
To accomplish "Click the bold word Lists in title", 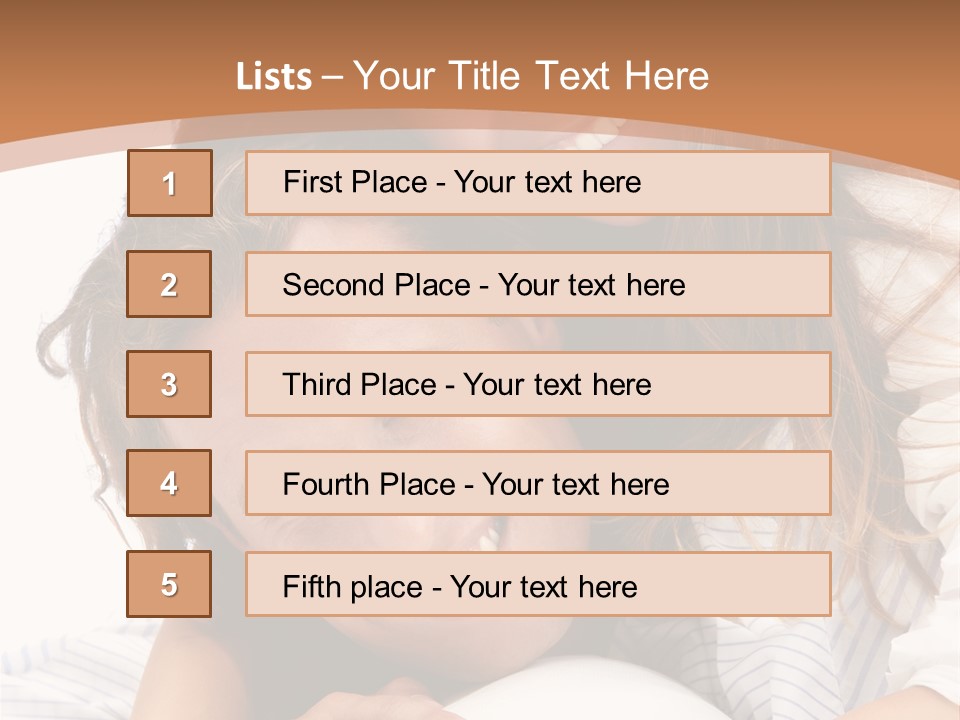I will tap(274, 77).
